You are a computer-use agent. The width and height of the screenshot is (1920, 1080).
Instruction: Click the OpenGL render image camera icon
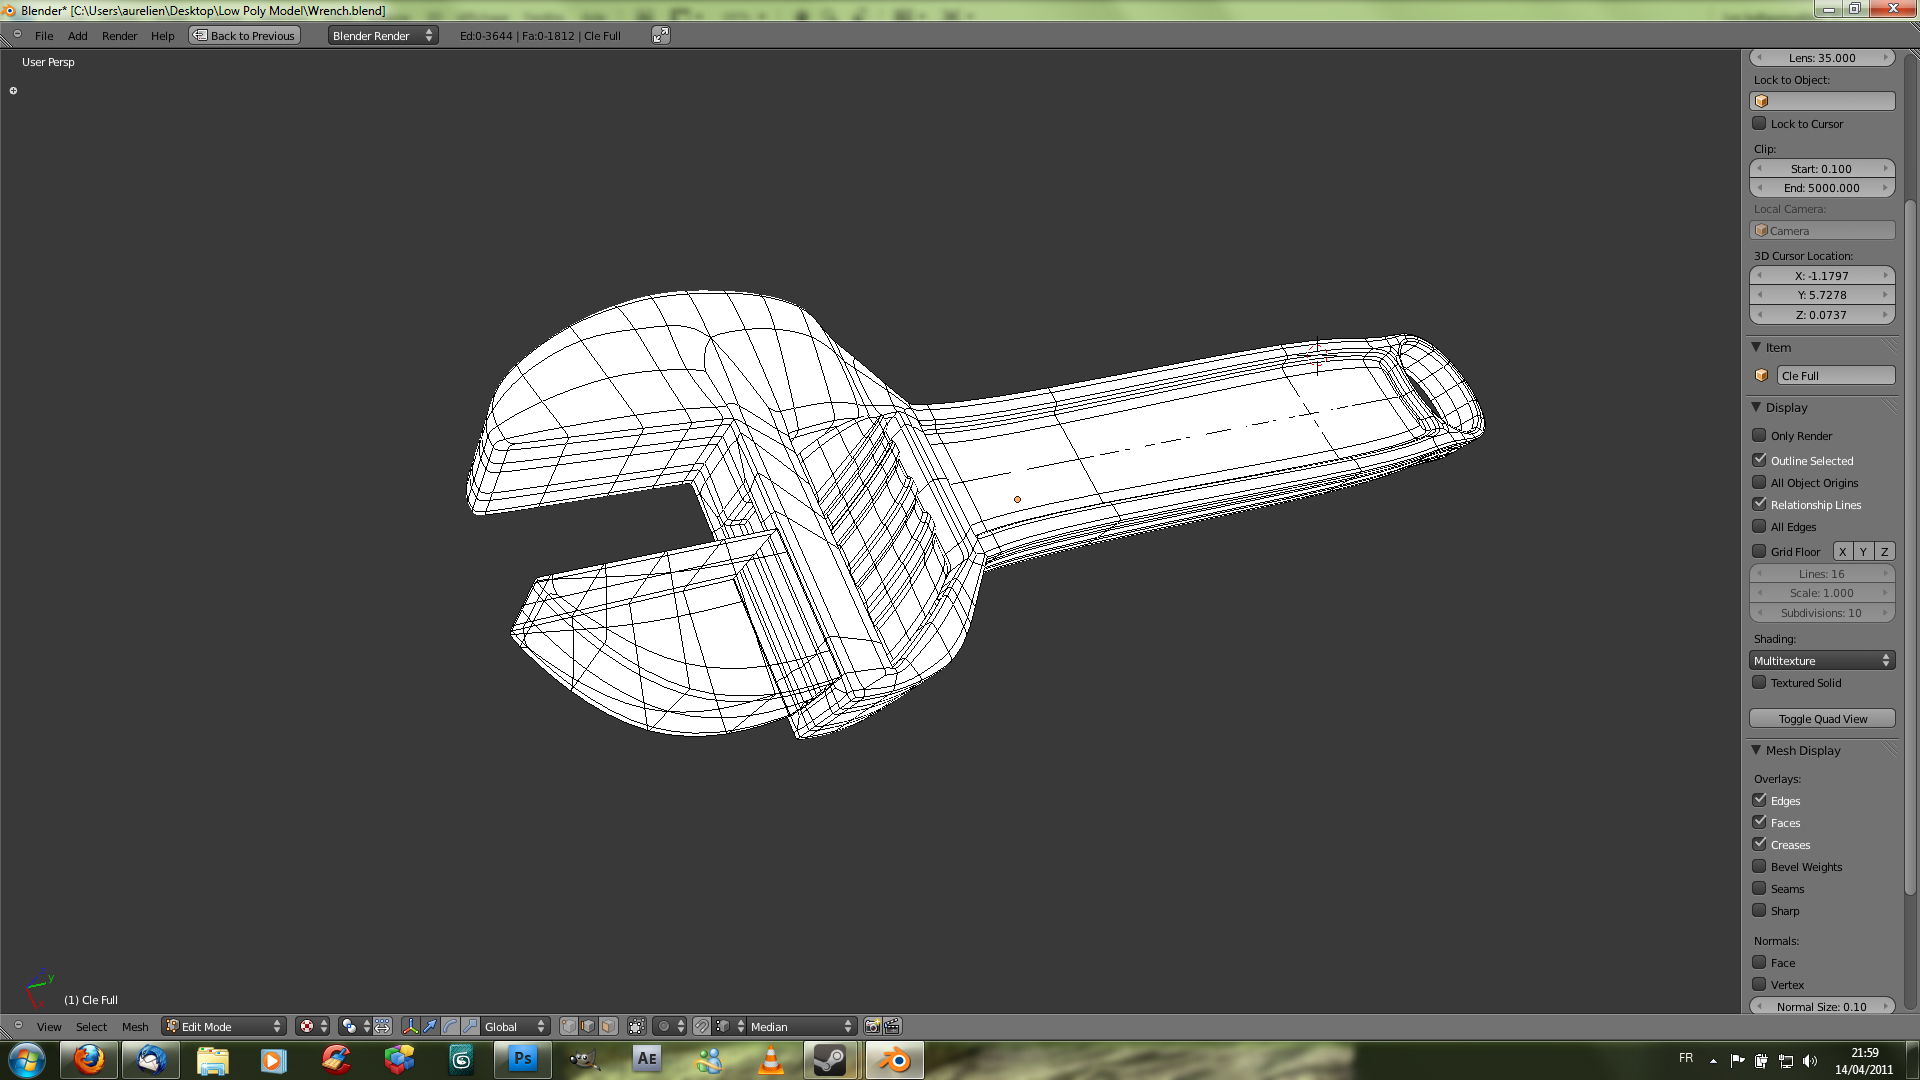[872, 1026]
